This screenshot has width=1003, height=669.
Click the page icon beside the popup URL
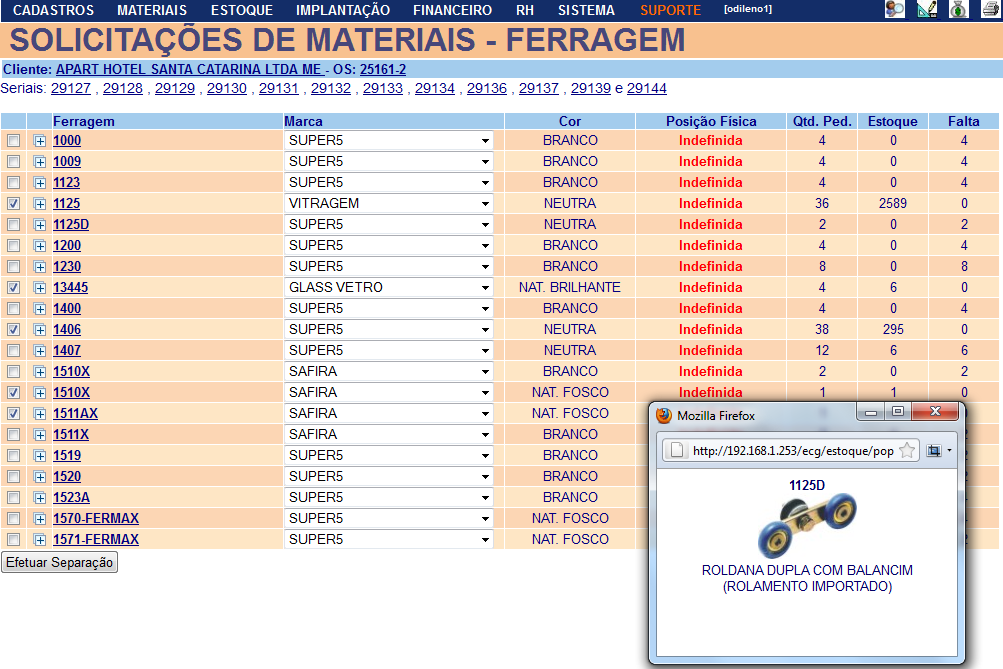(676, 451)
